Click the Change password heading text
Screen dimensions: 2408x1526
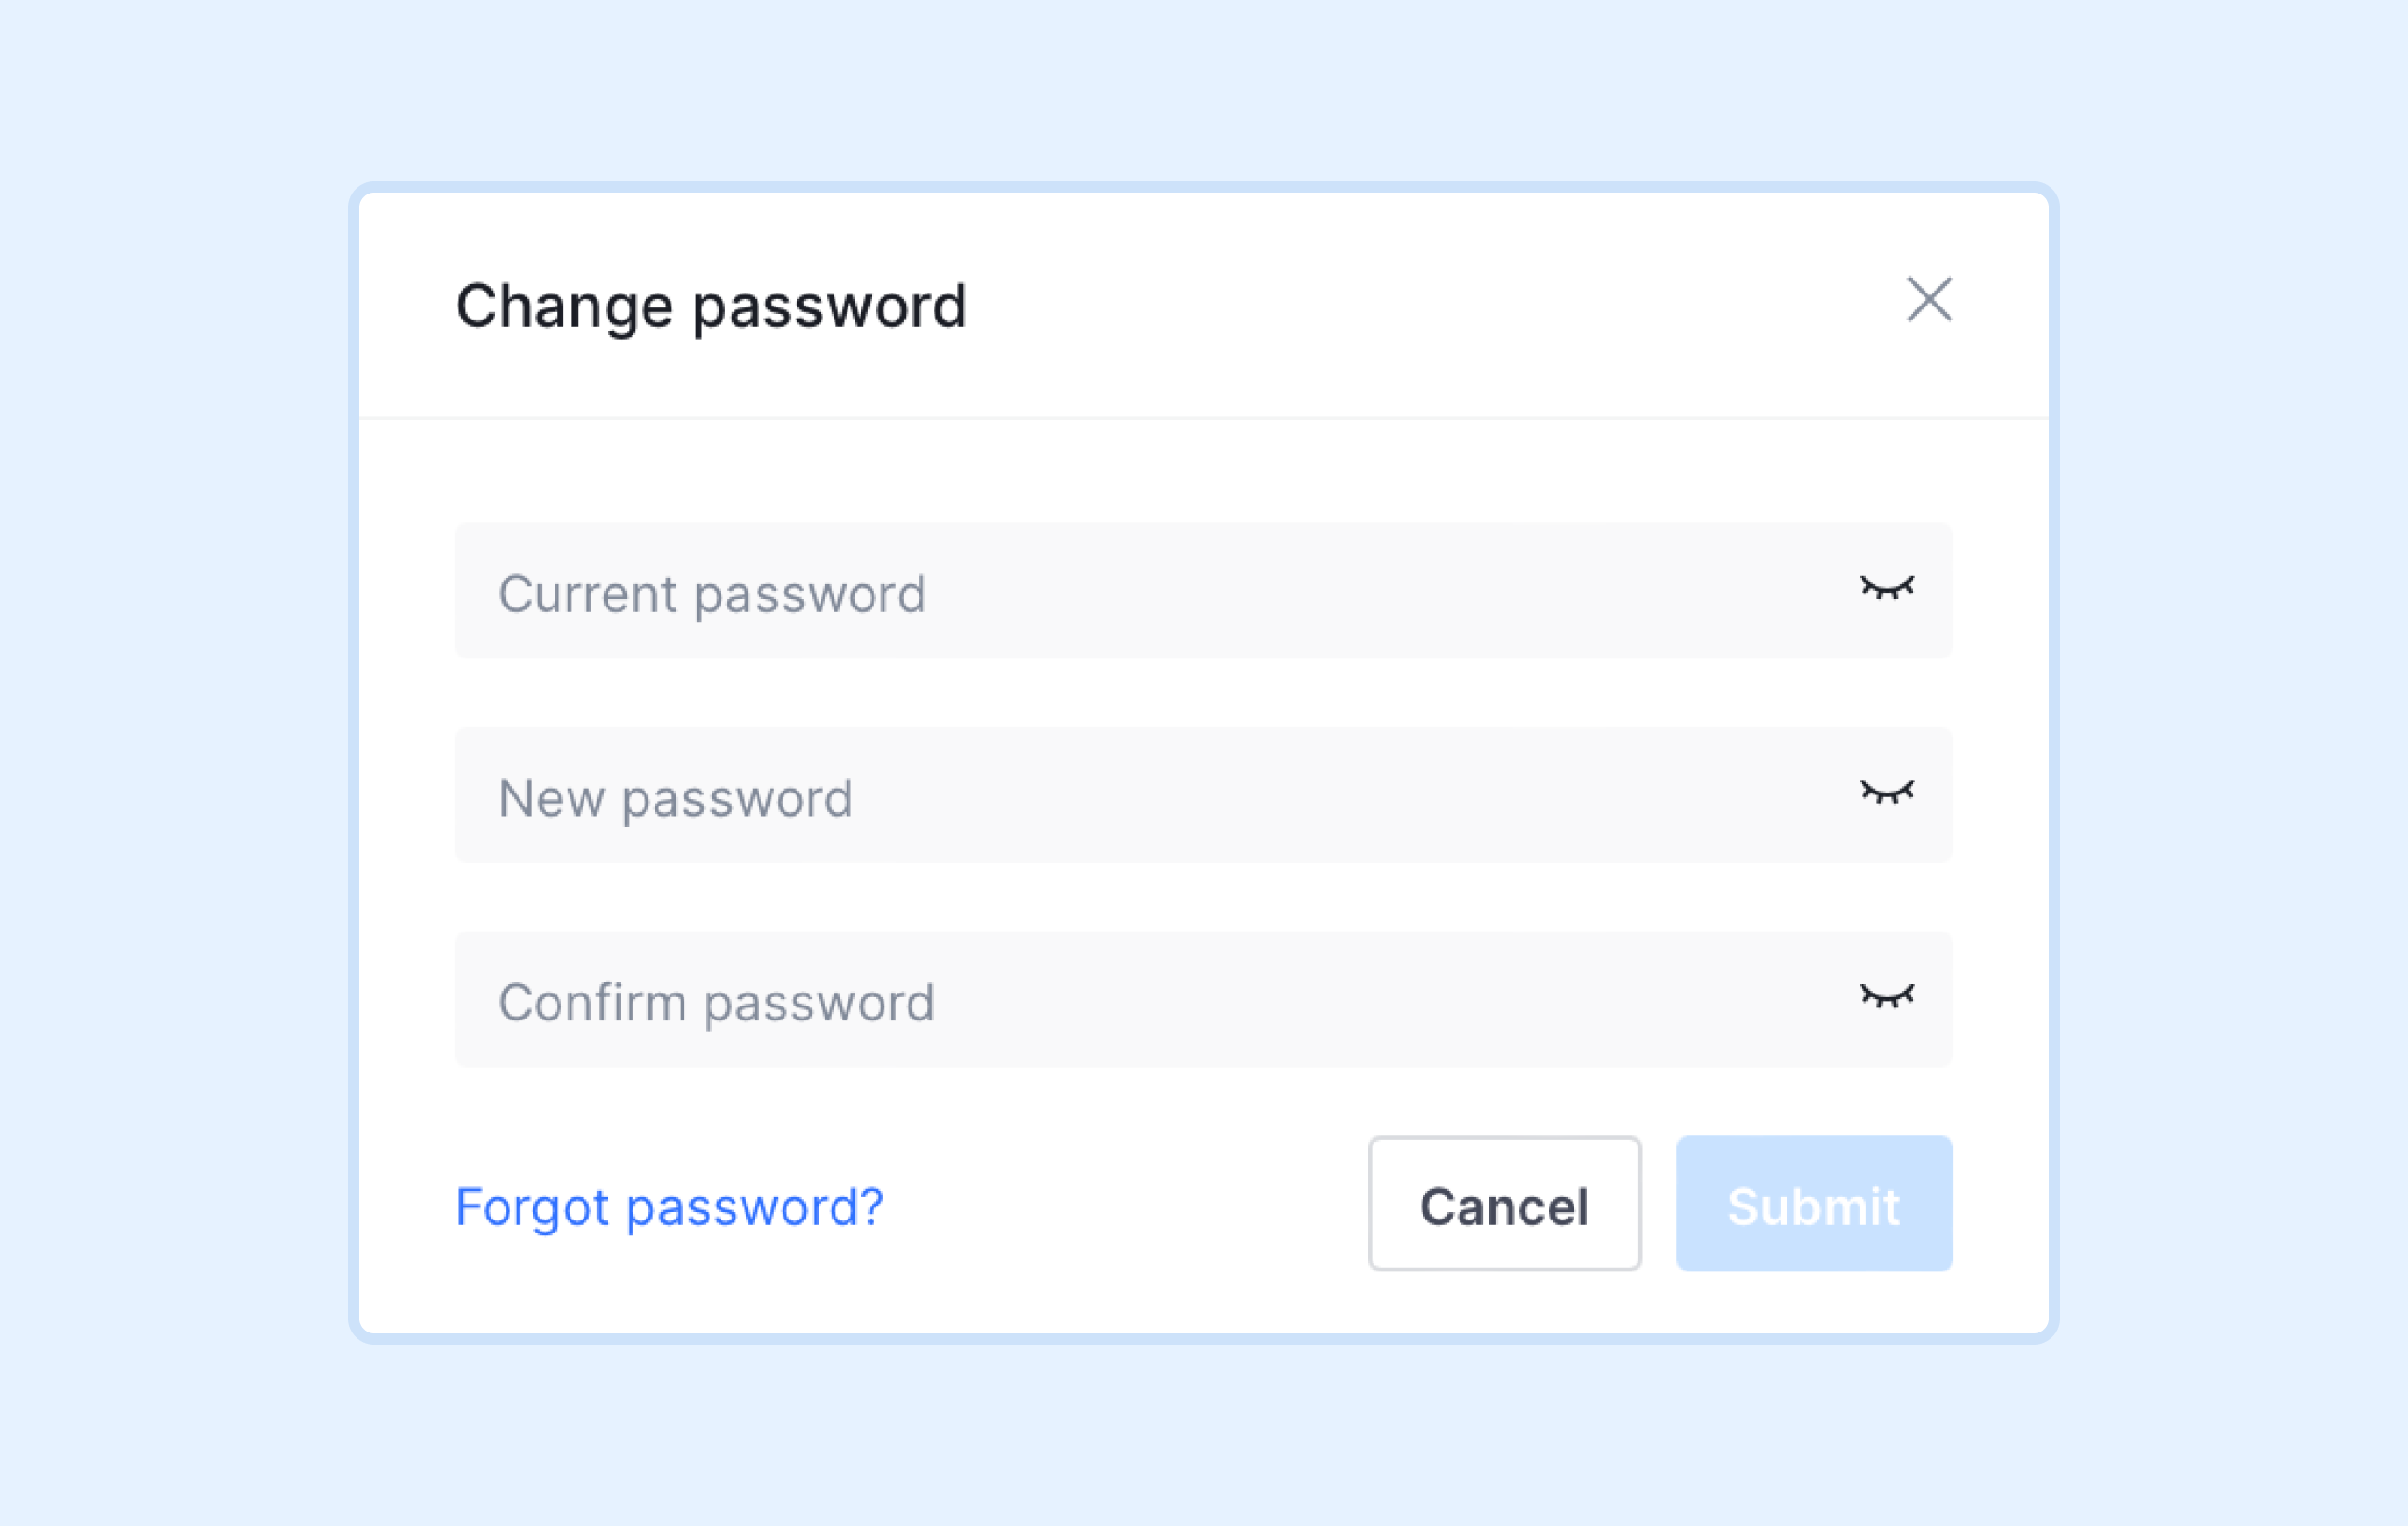(x=711, y=306)
